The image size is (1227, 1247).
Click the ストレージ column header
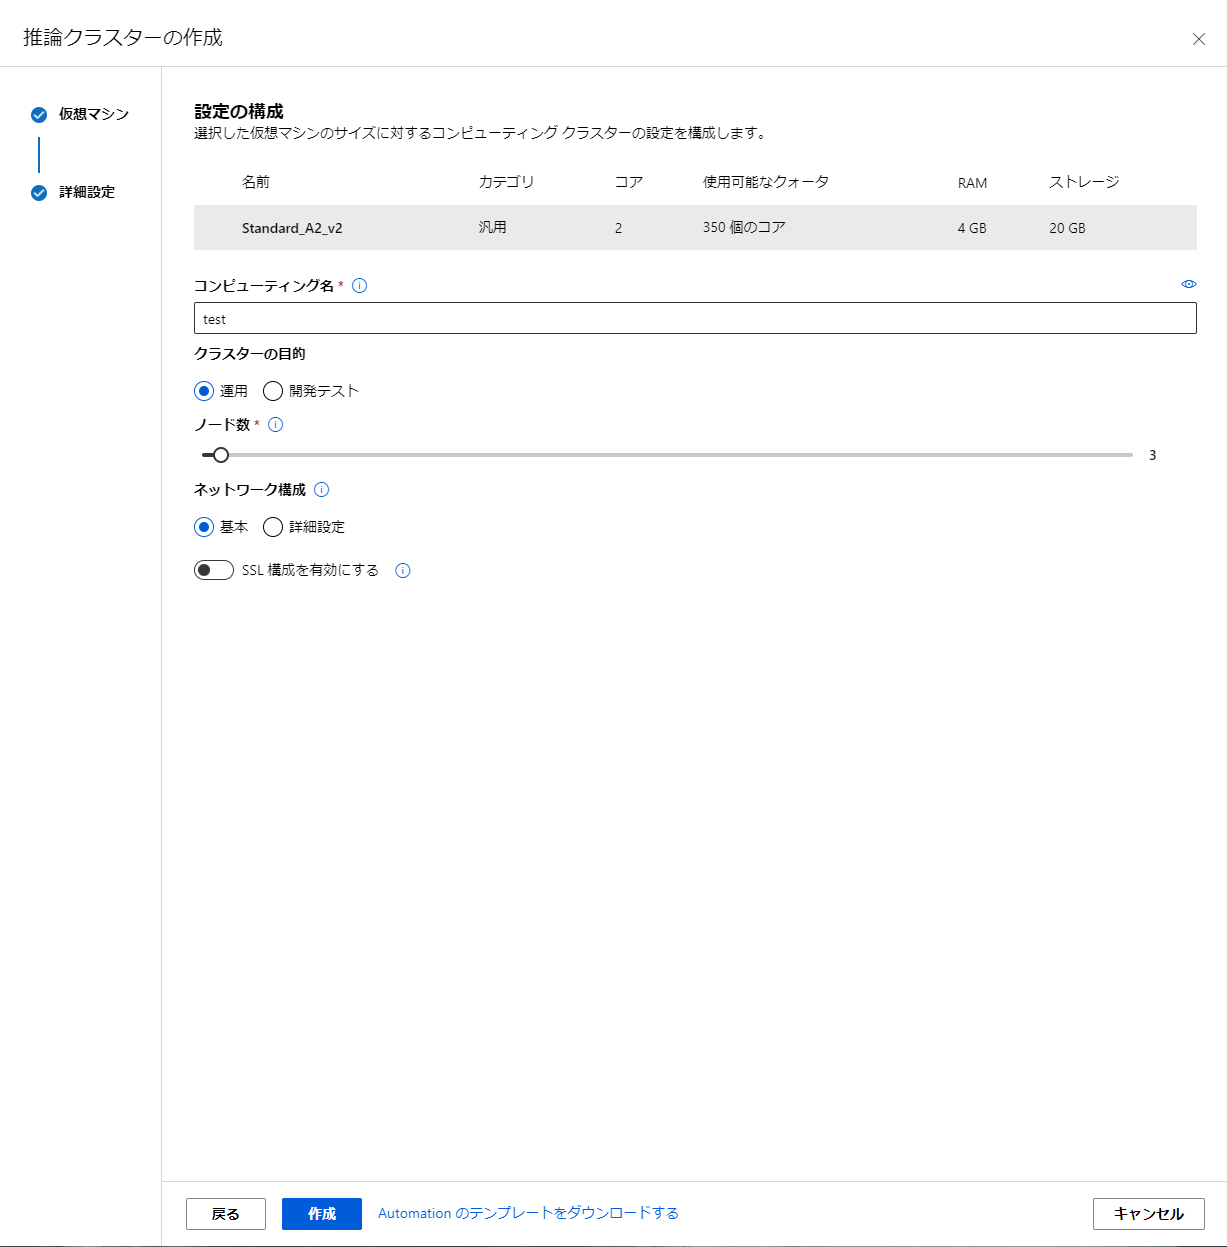click(1084, 182)
